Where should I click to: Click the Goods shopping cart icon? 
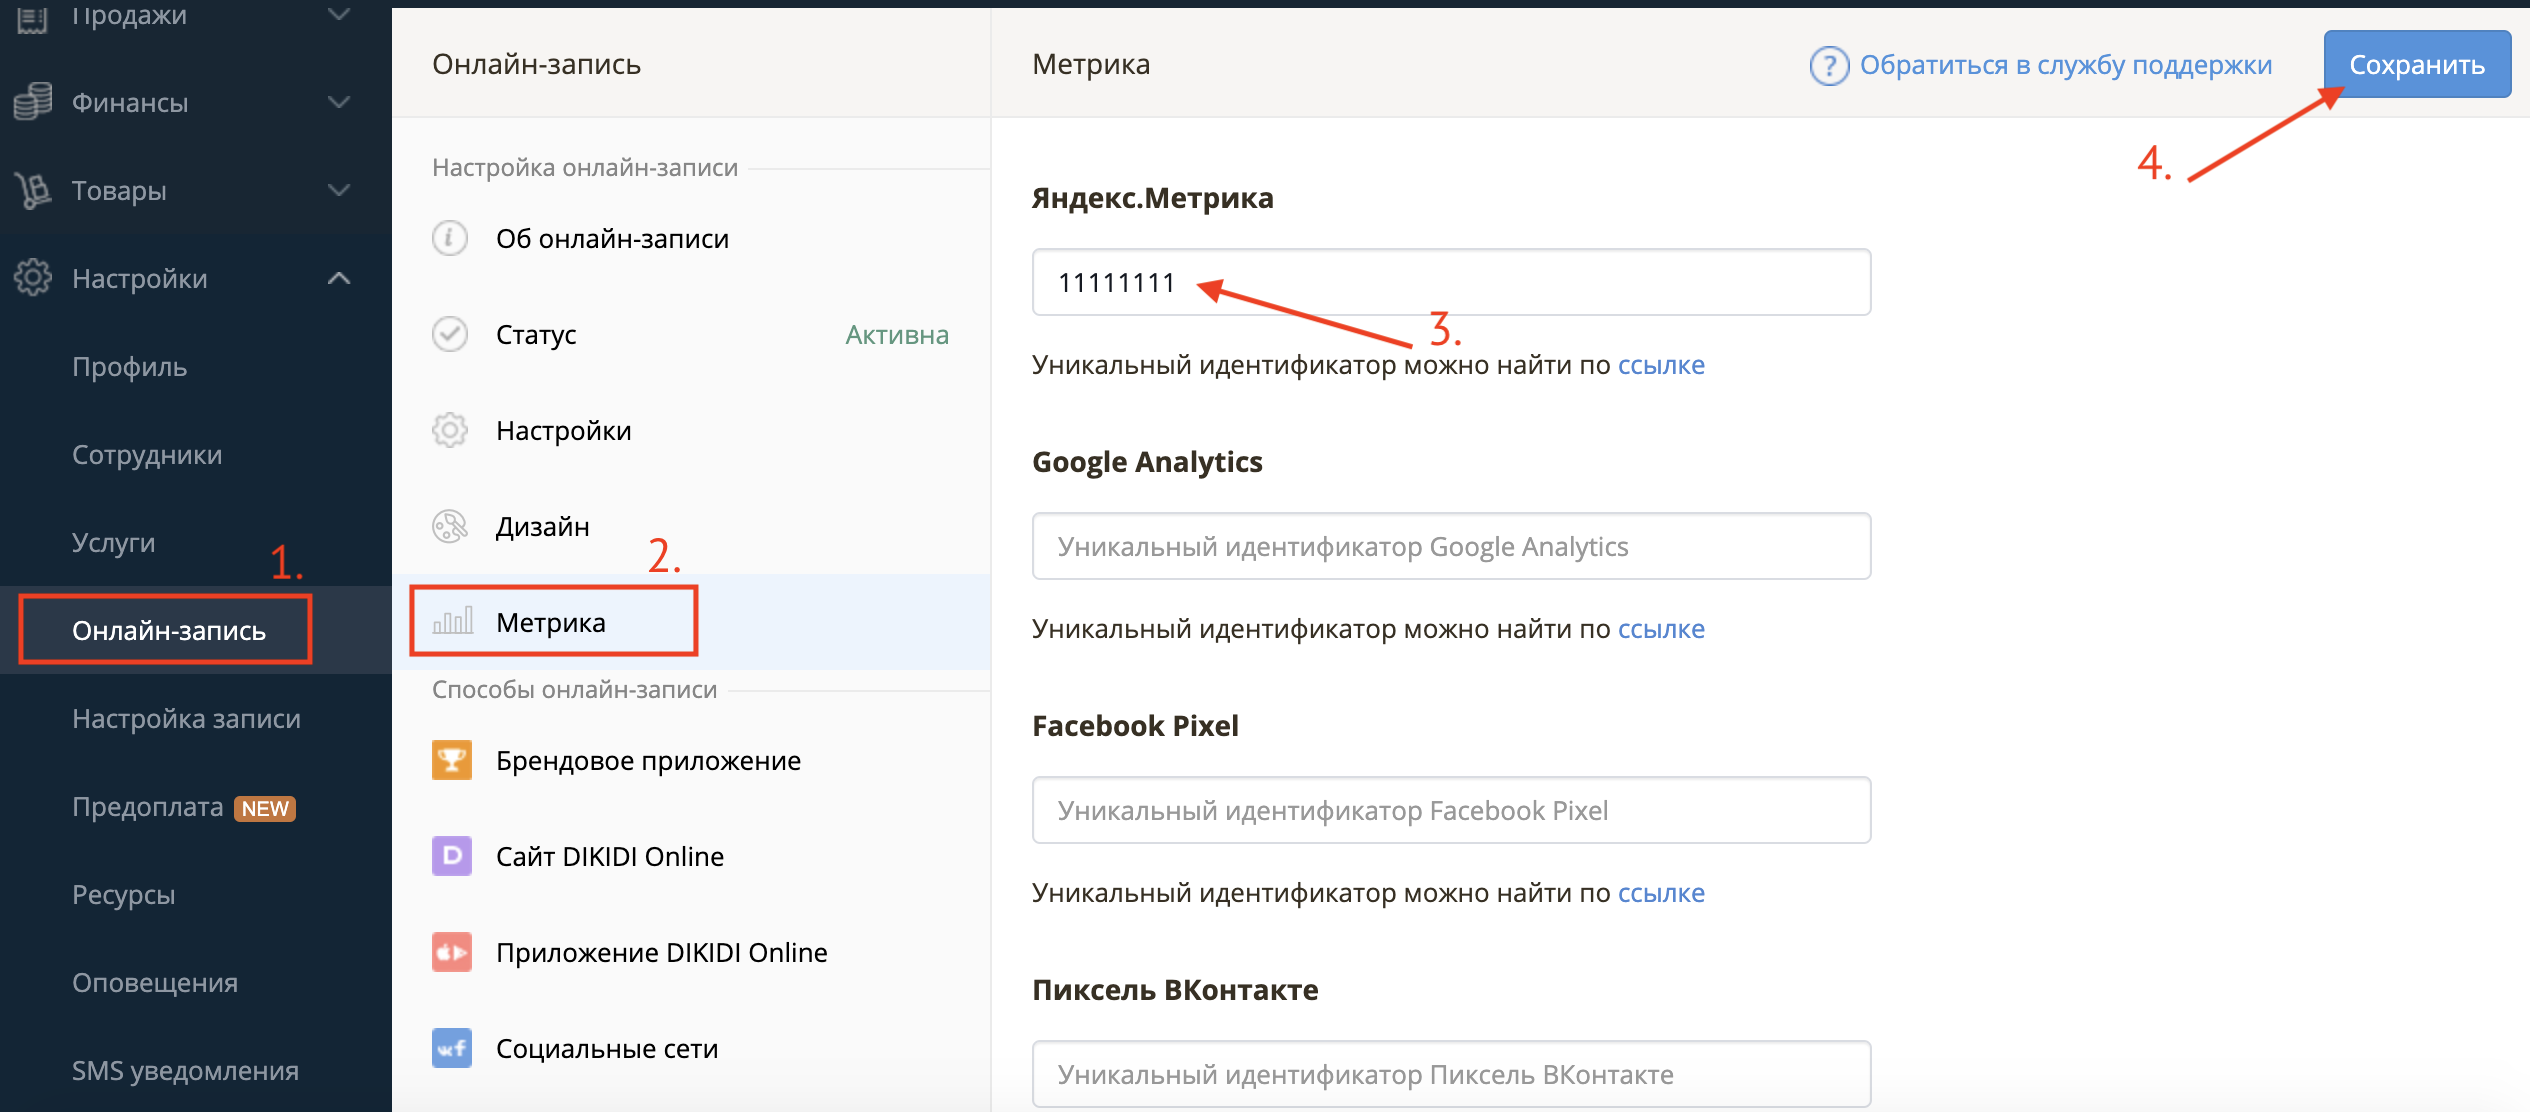pos(33,190)
